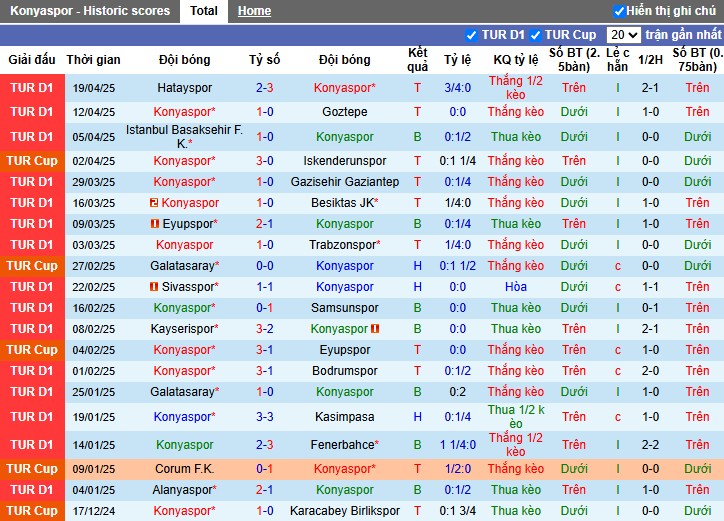Click Besiktas JK team name

point(342,203)
